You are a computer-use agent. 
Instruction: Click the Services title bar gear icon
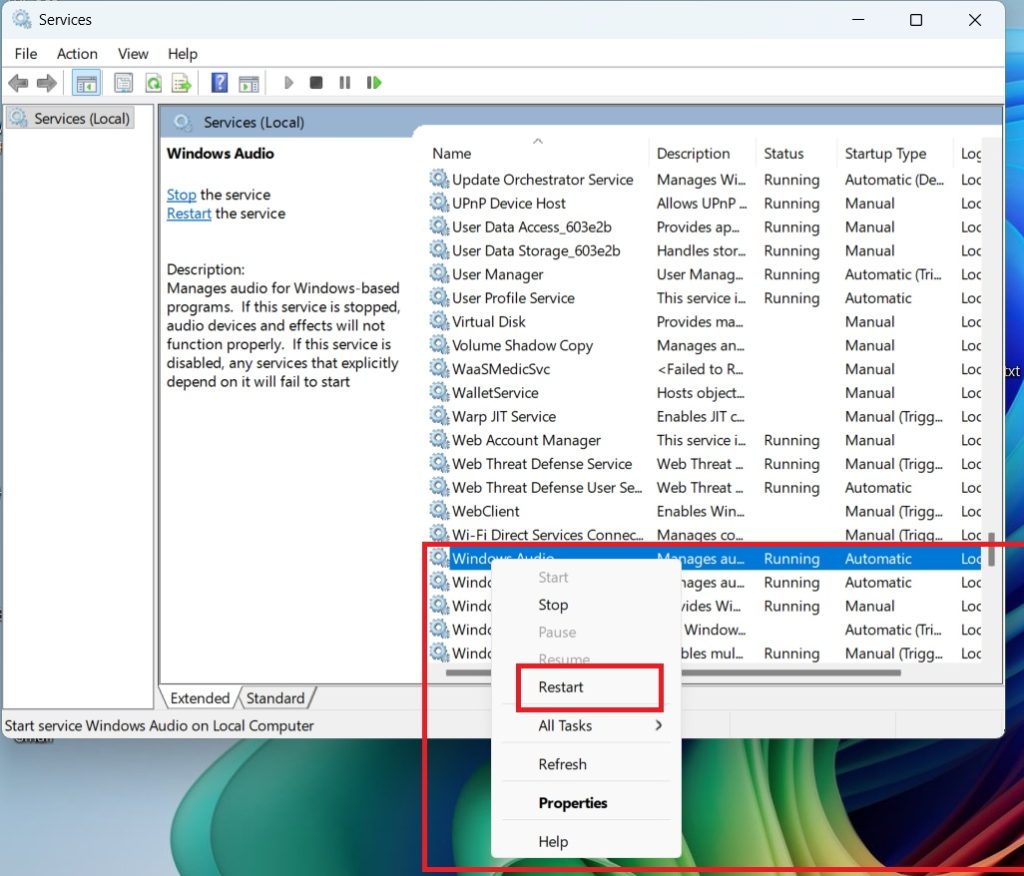22,20
